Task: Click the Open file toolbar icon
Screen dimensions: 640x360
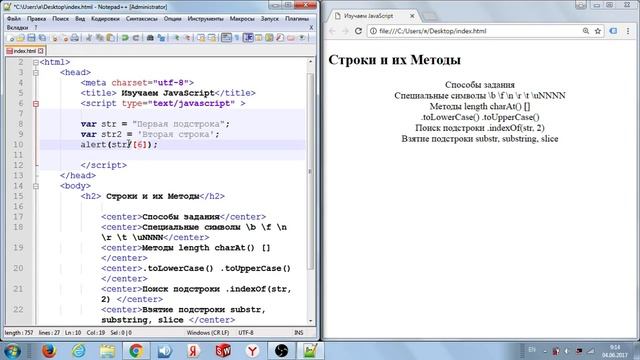Action: (20, 38)
